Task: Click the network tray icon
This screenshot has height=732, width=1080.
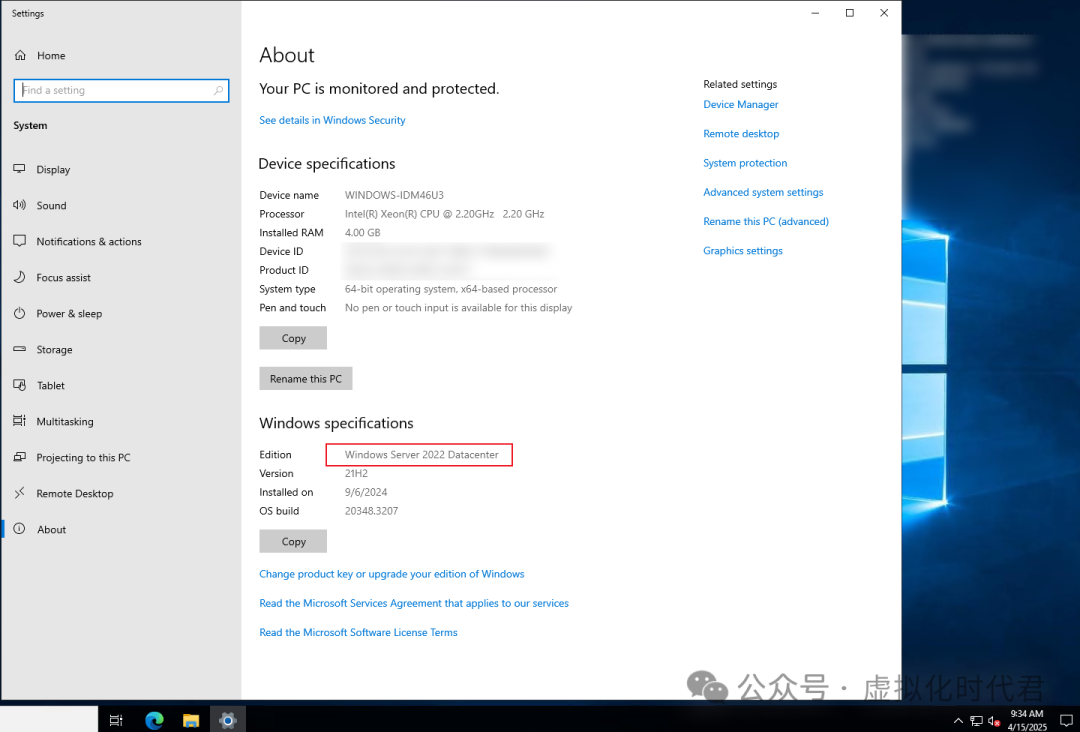Action: click(x=976, y=721)
